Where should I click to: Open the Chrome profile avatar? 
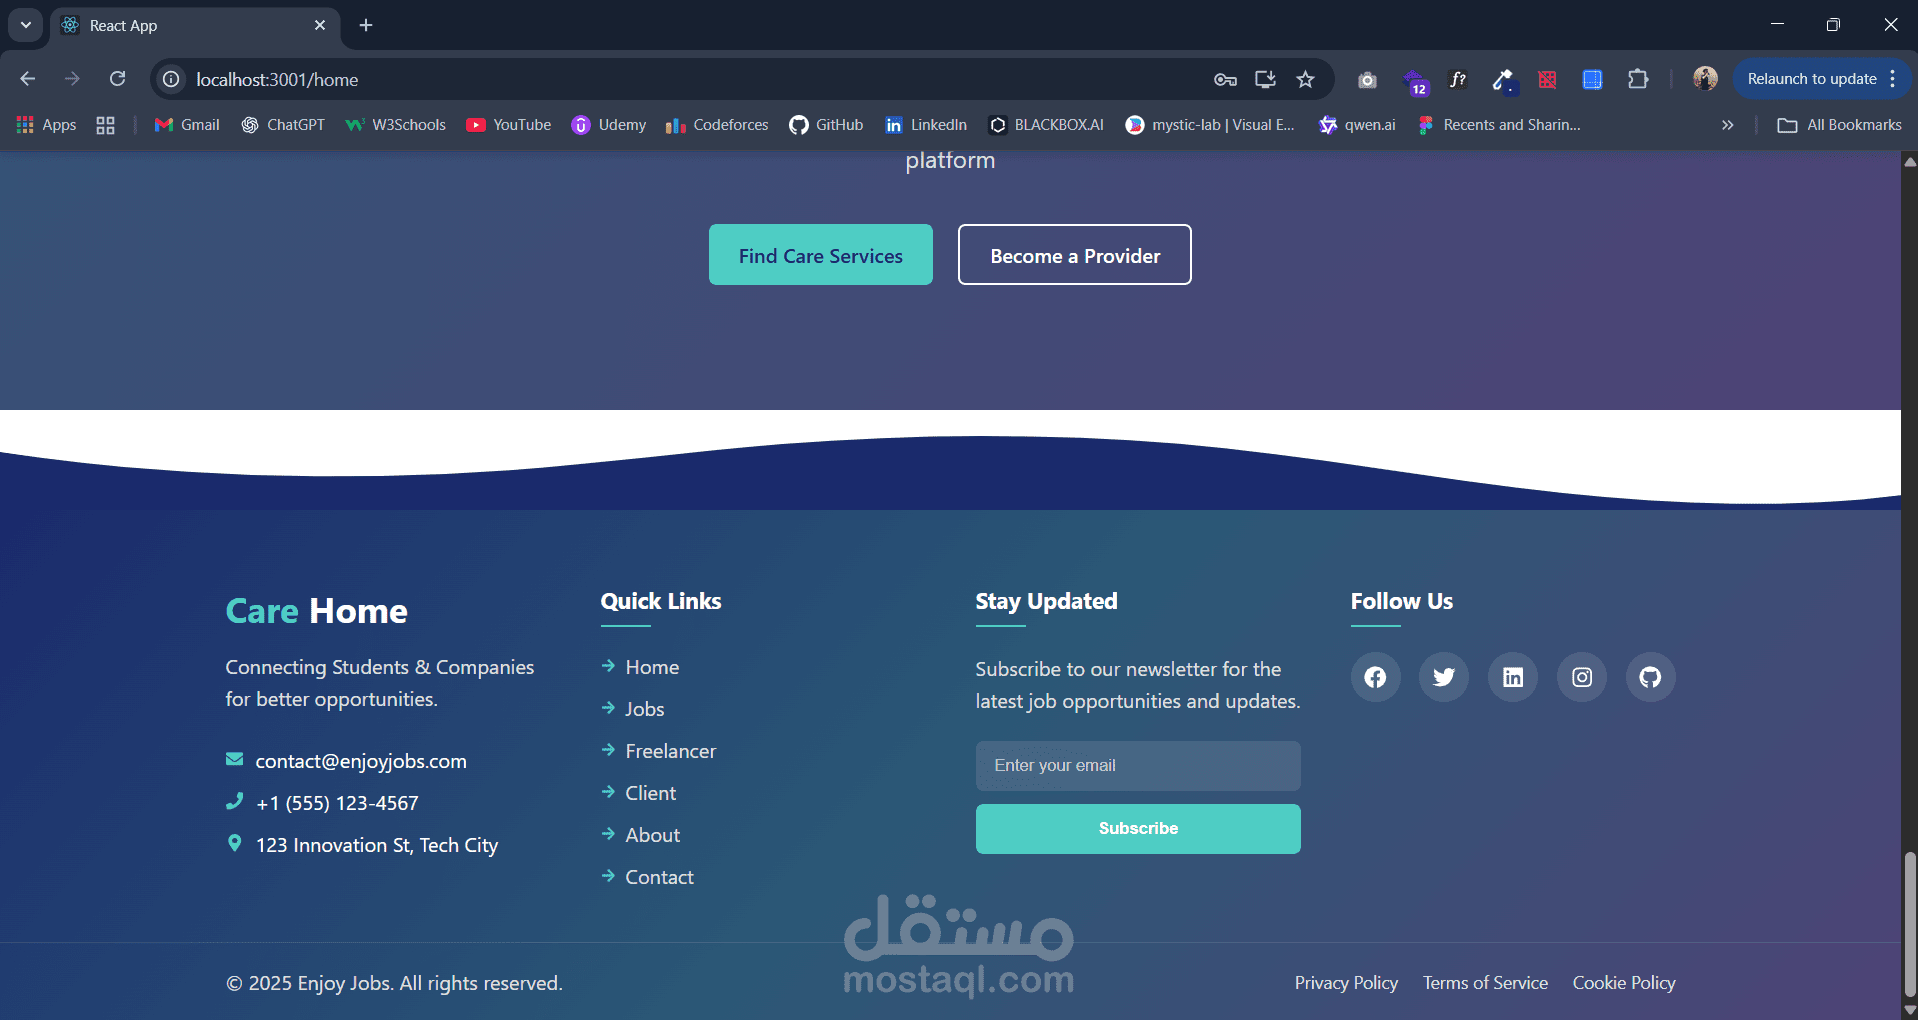1705,78
